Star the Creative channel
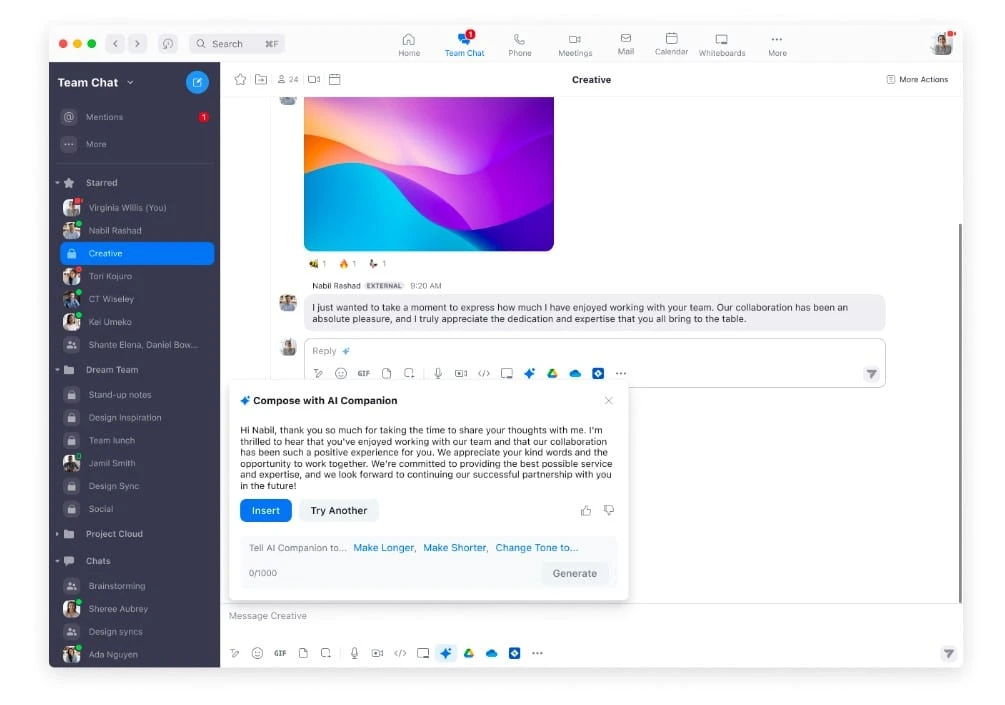 tap(240, 79)
